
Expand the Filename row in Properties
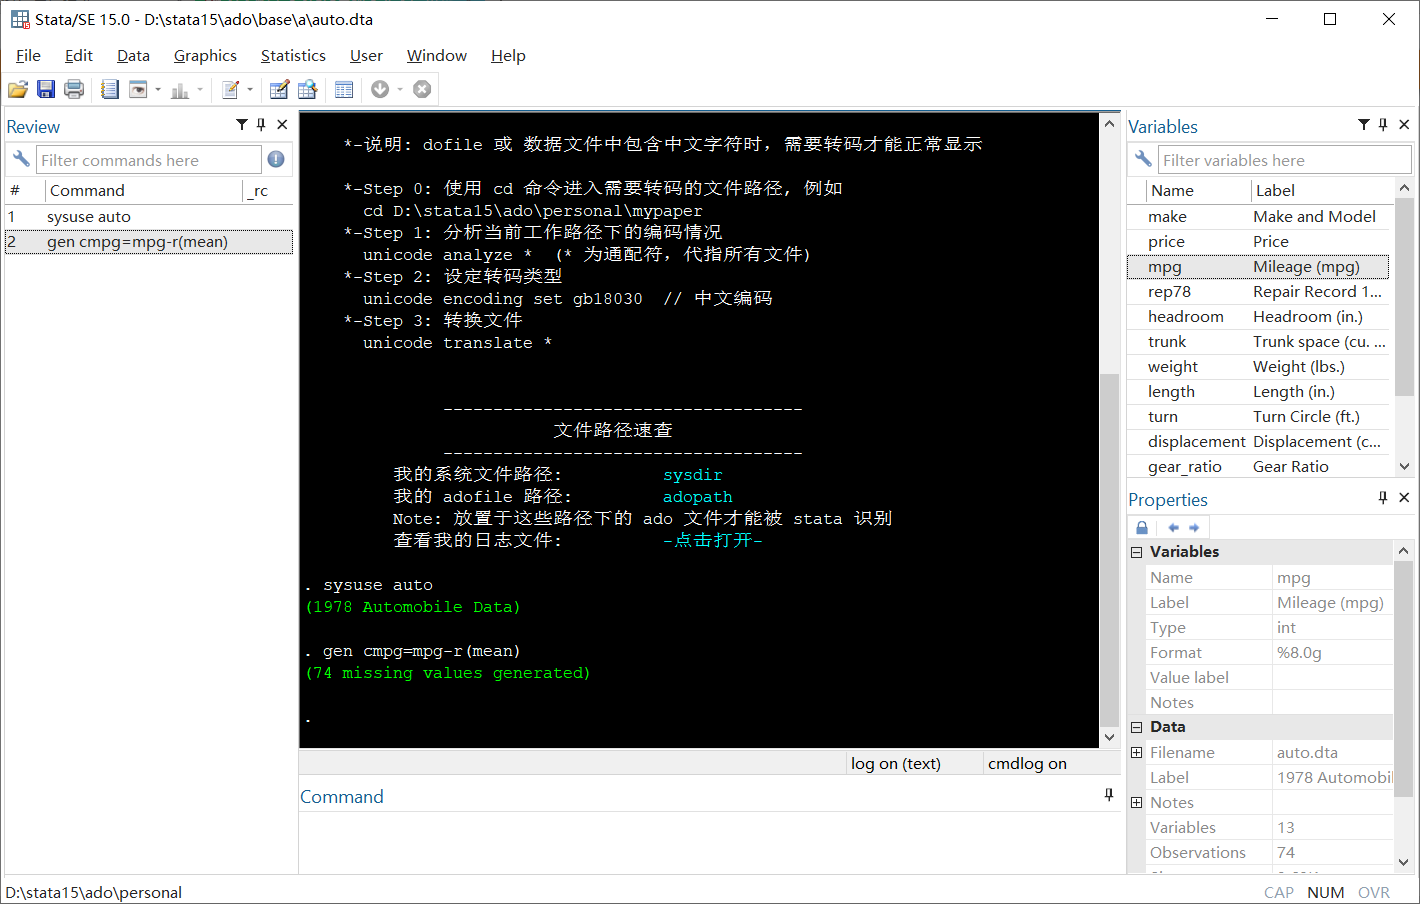point(1136,752)
